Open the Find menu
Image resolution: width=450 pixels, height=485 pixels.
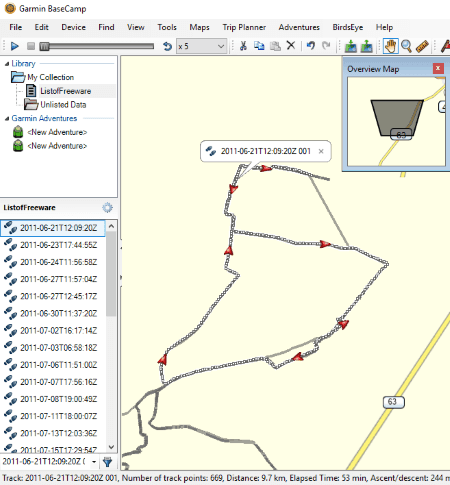(106, 27)
